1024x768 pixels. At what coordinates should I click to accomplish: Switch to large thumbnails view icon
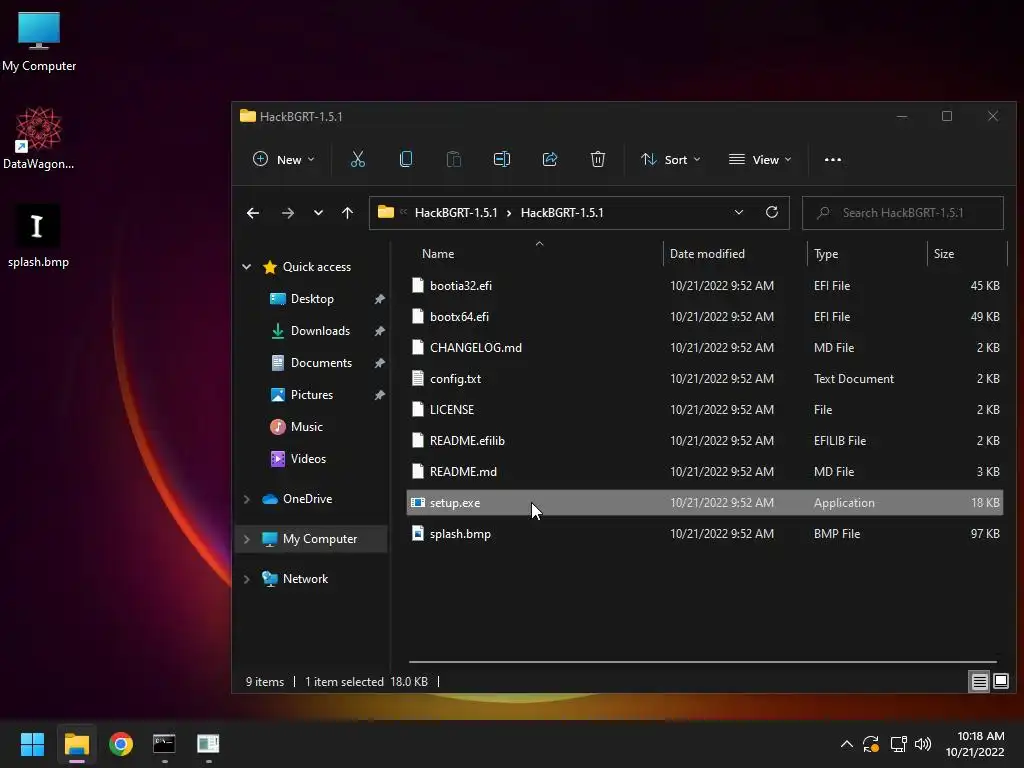[1001, 682]
